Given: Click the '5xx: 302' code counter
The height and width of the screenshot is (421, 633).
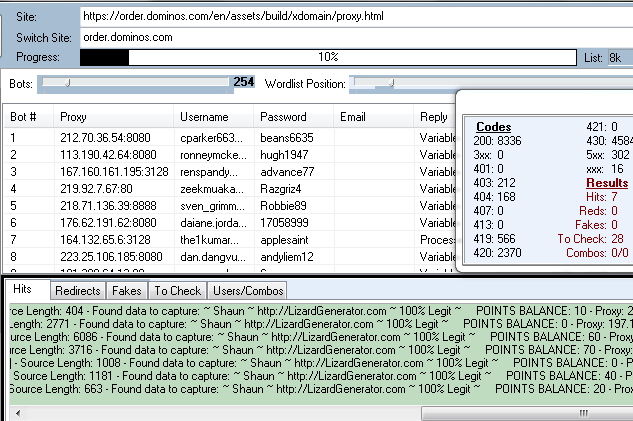Looking at the screenshot, I should [x=608, y=155].
